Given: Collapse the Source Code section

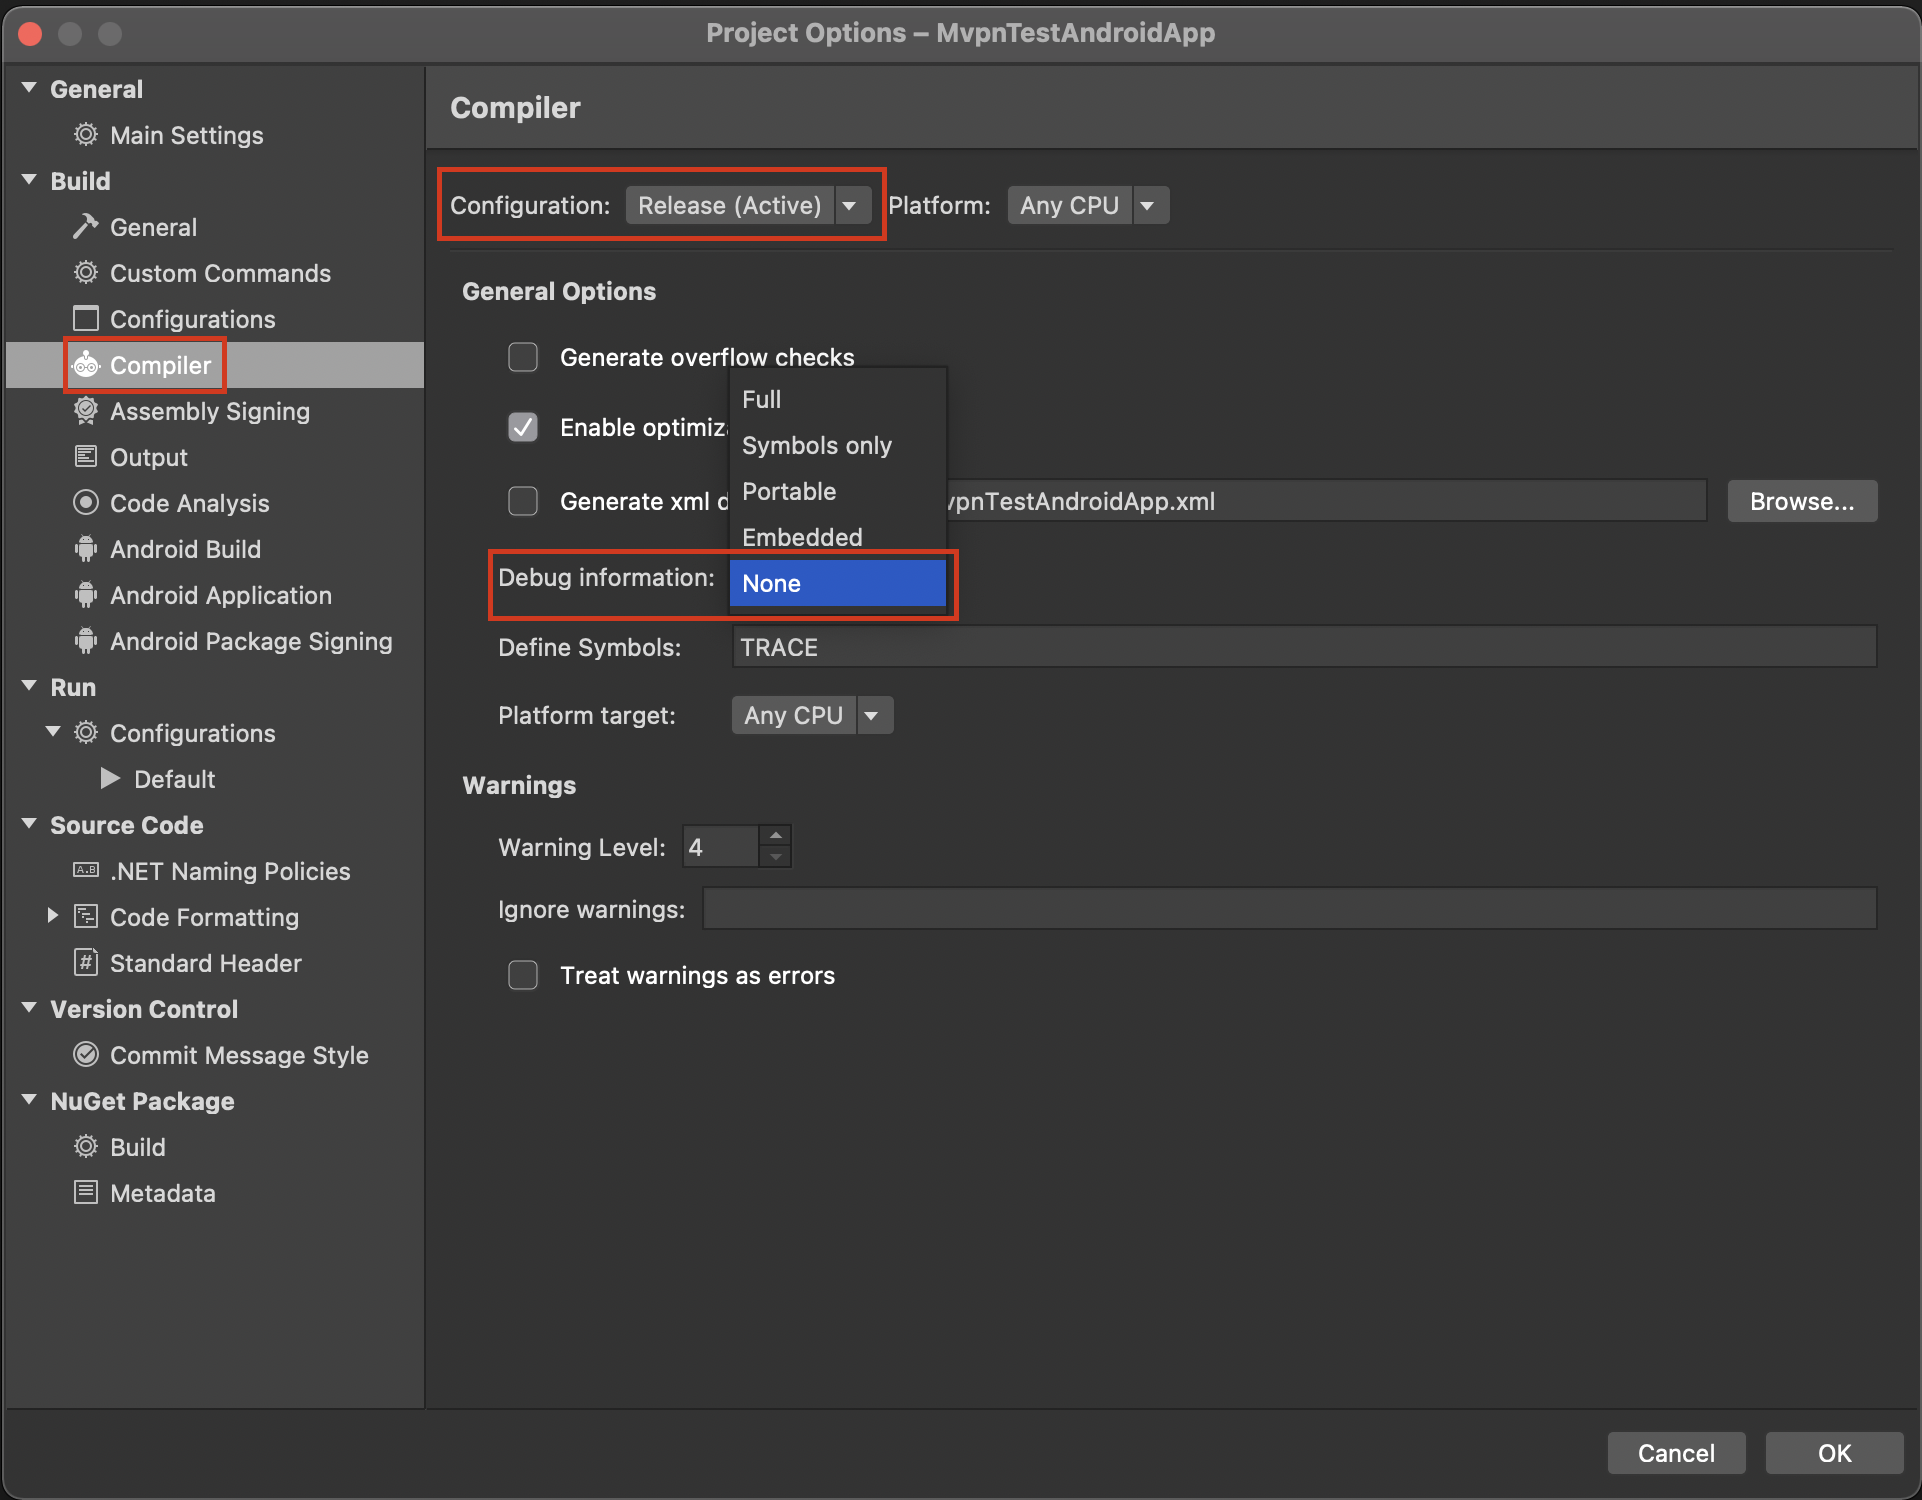Looking at the screenshot, I should click(x=30, y=824).
